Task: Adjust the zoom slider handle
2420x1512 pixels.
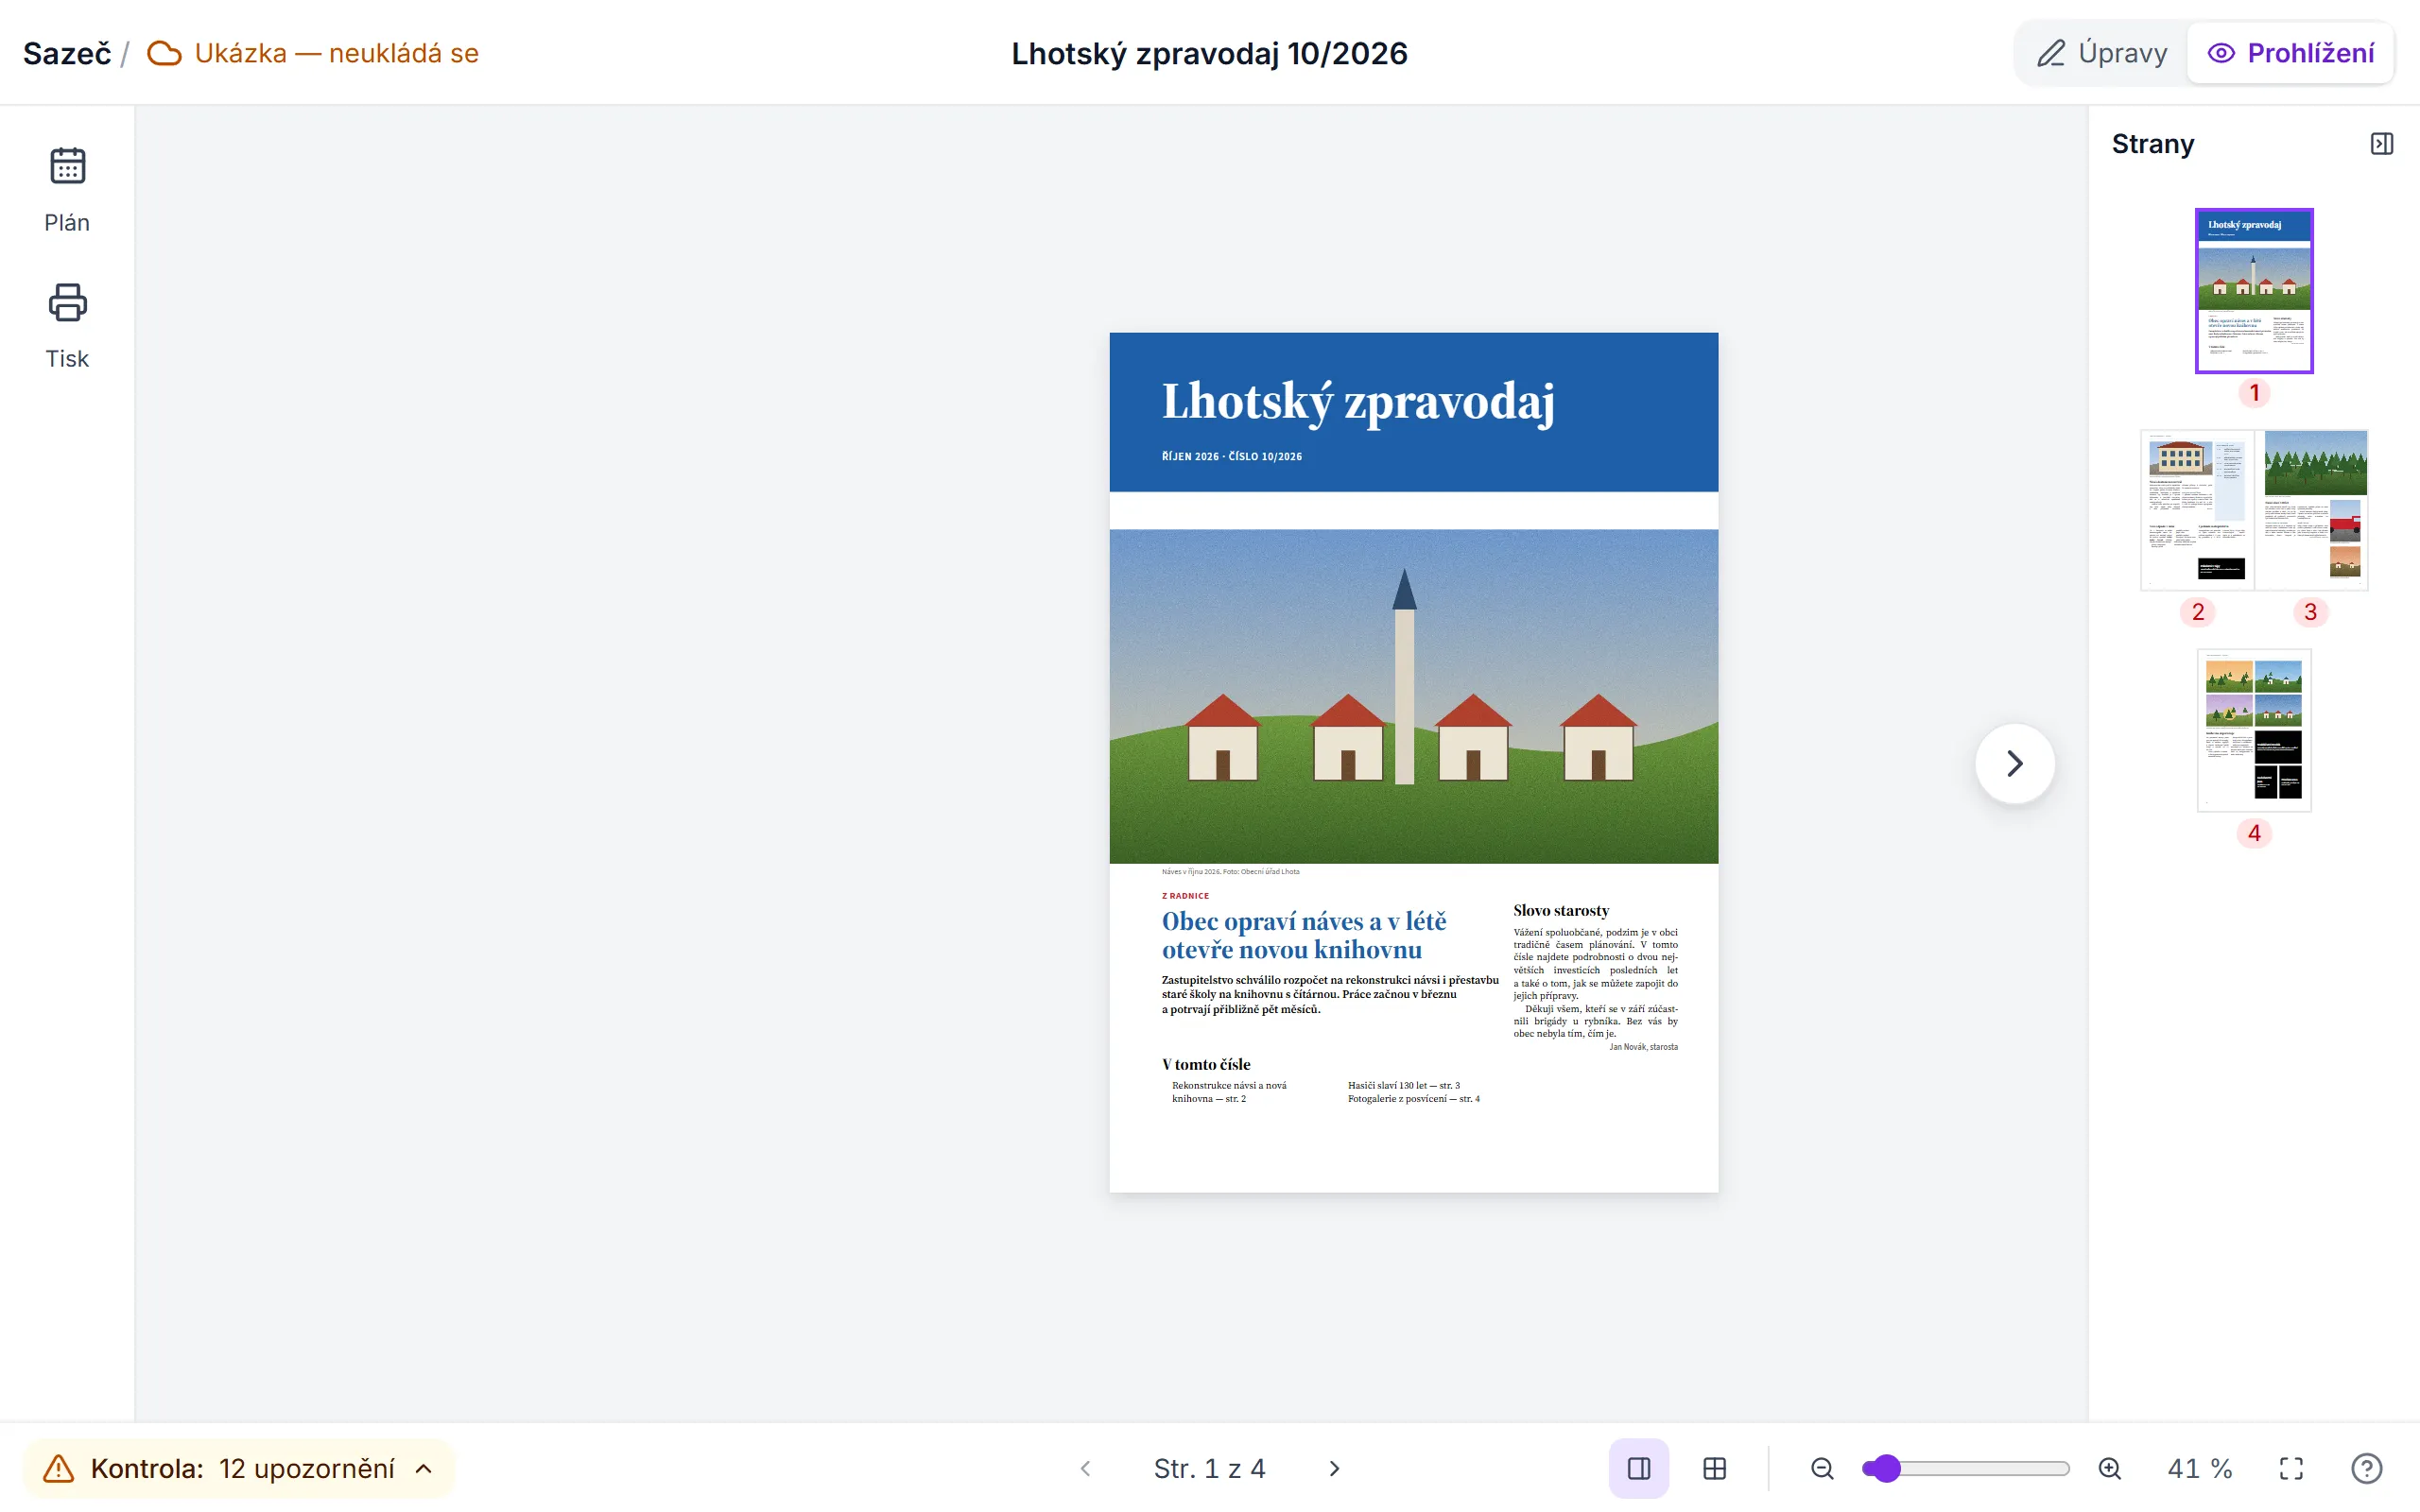Action: pos(1885,1468)
